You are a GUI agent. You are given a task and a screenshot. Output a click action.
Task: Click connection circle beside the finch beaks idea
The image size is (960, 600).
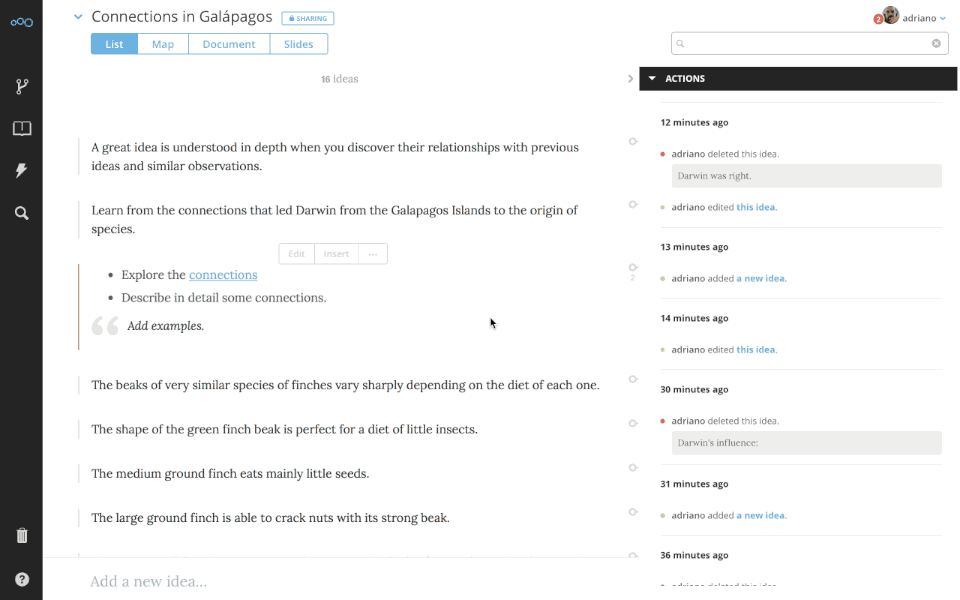pyautogui.click(x=633, y=379)
